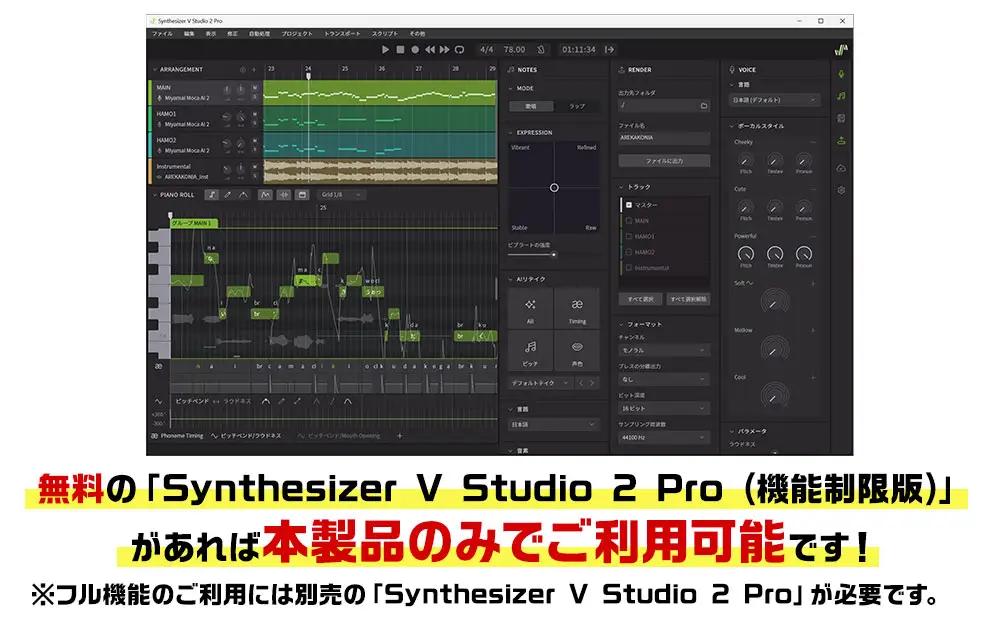This screenshot has height=620, width=1000.
Task: Open the 自動処理 menu
Action: 259,33
